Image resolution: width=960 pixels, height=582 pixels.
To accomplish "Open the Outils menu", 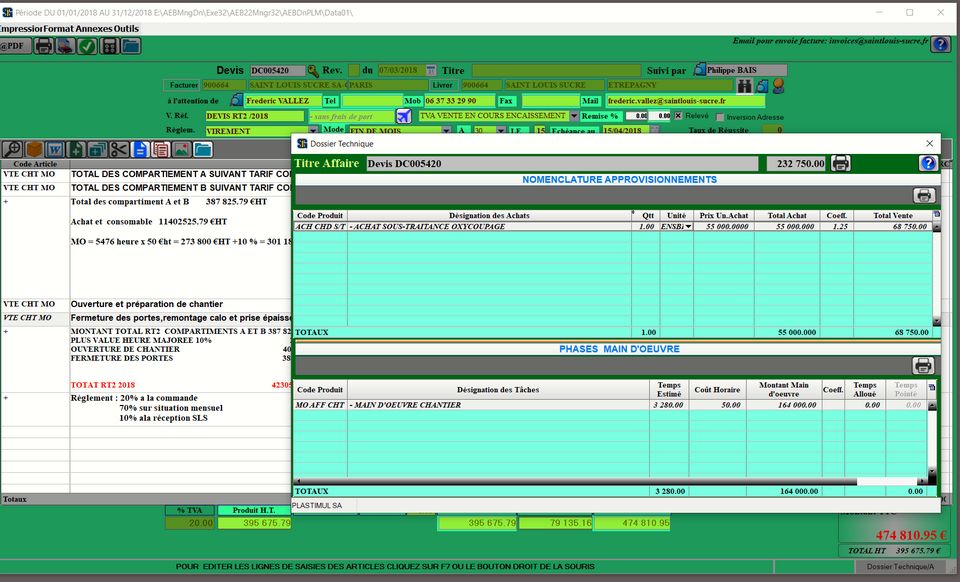I will tap(126, 29).
